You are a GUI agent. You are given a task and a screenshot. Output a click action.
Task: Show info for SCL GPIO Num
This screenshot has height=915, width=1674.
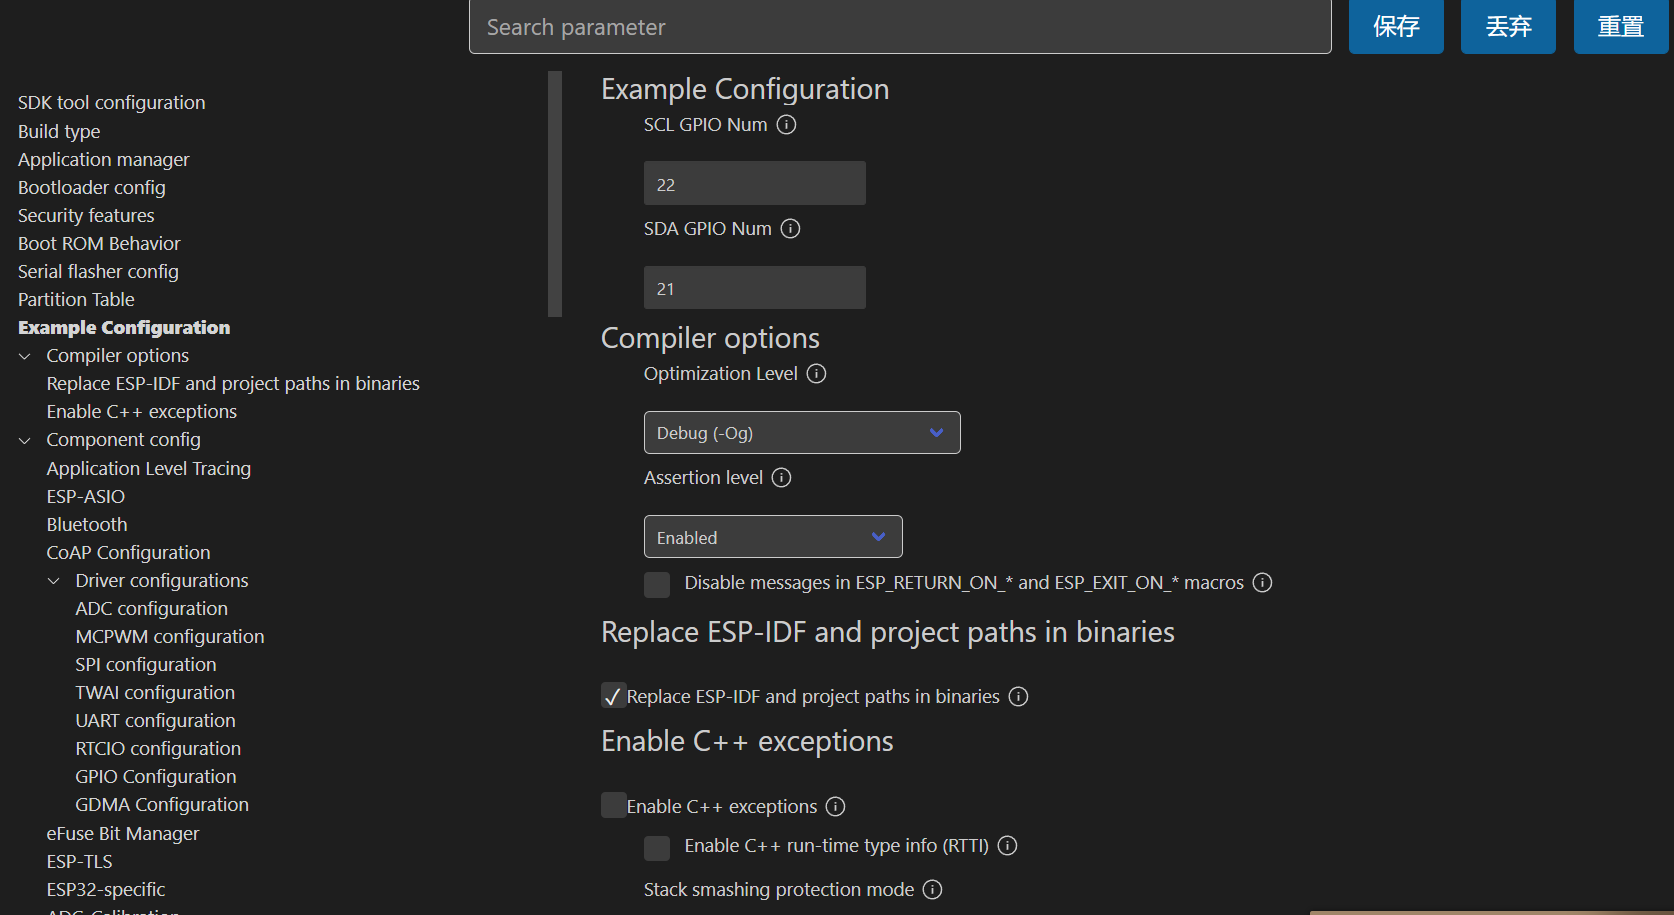coord(787,125)
